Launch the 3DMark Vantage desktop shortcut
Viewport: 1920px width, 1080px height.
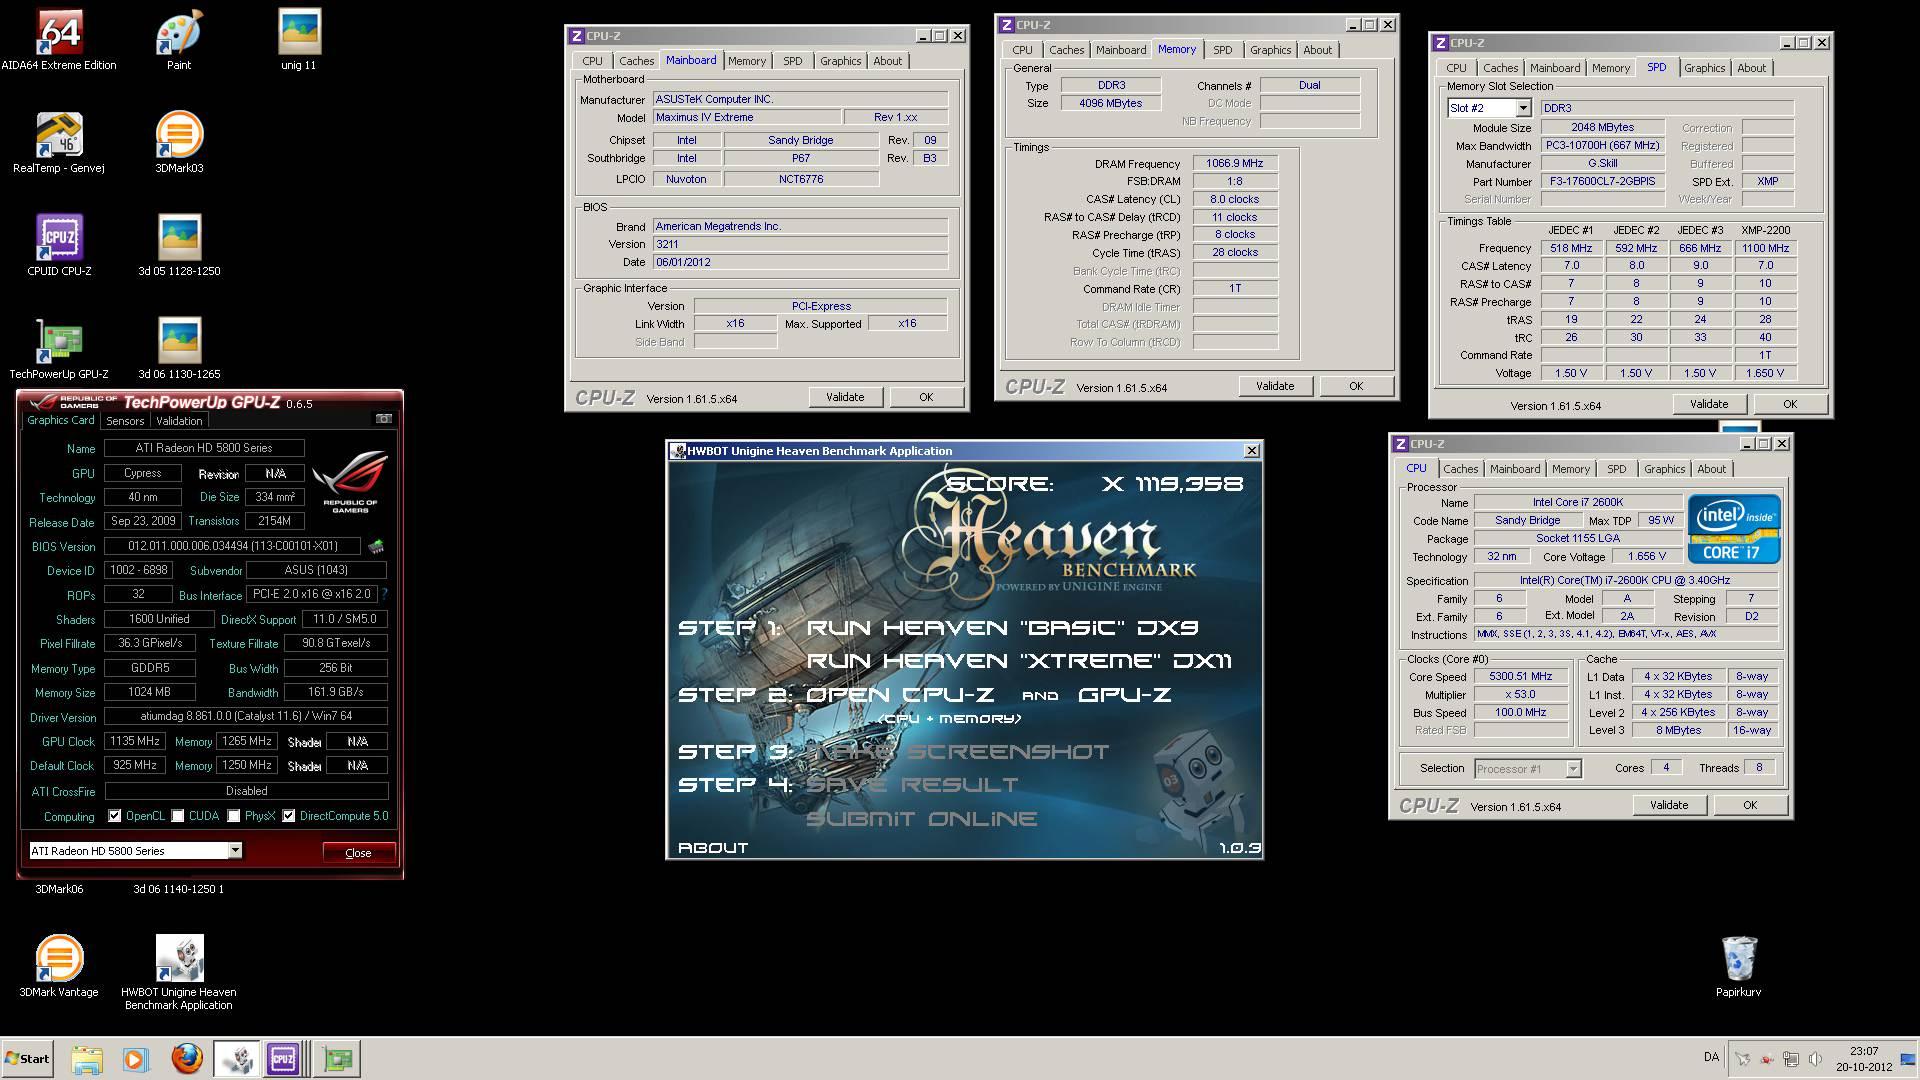click(59, 967)
